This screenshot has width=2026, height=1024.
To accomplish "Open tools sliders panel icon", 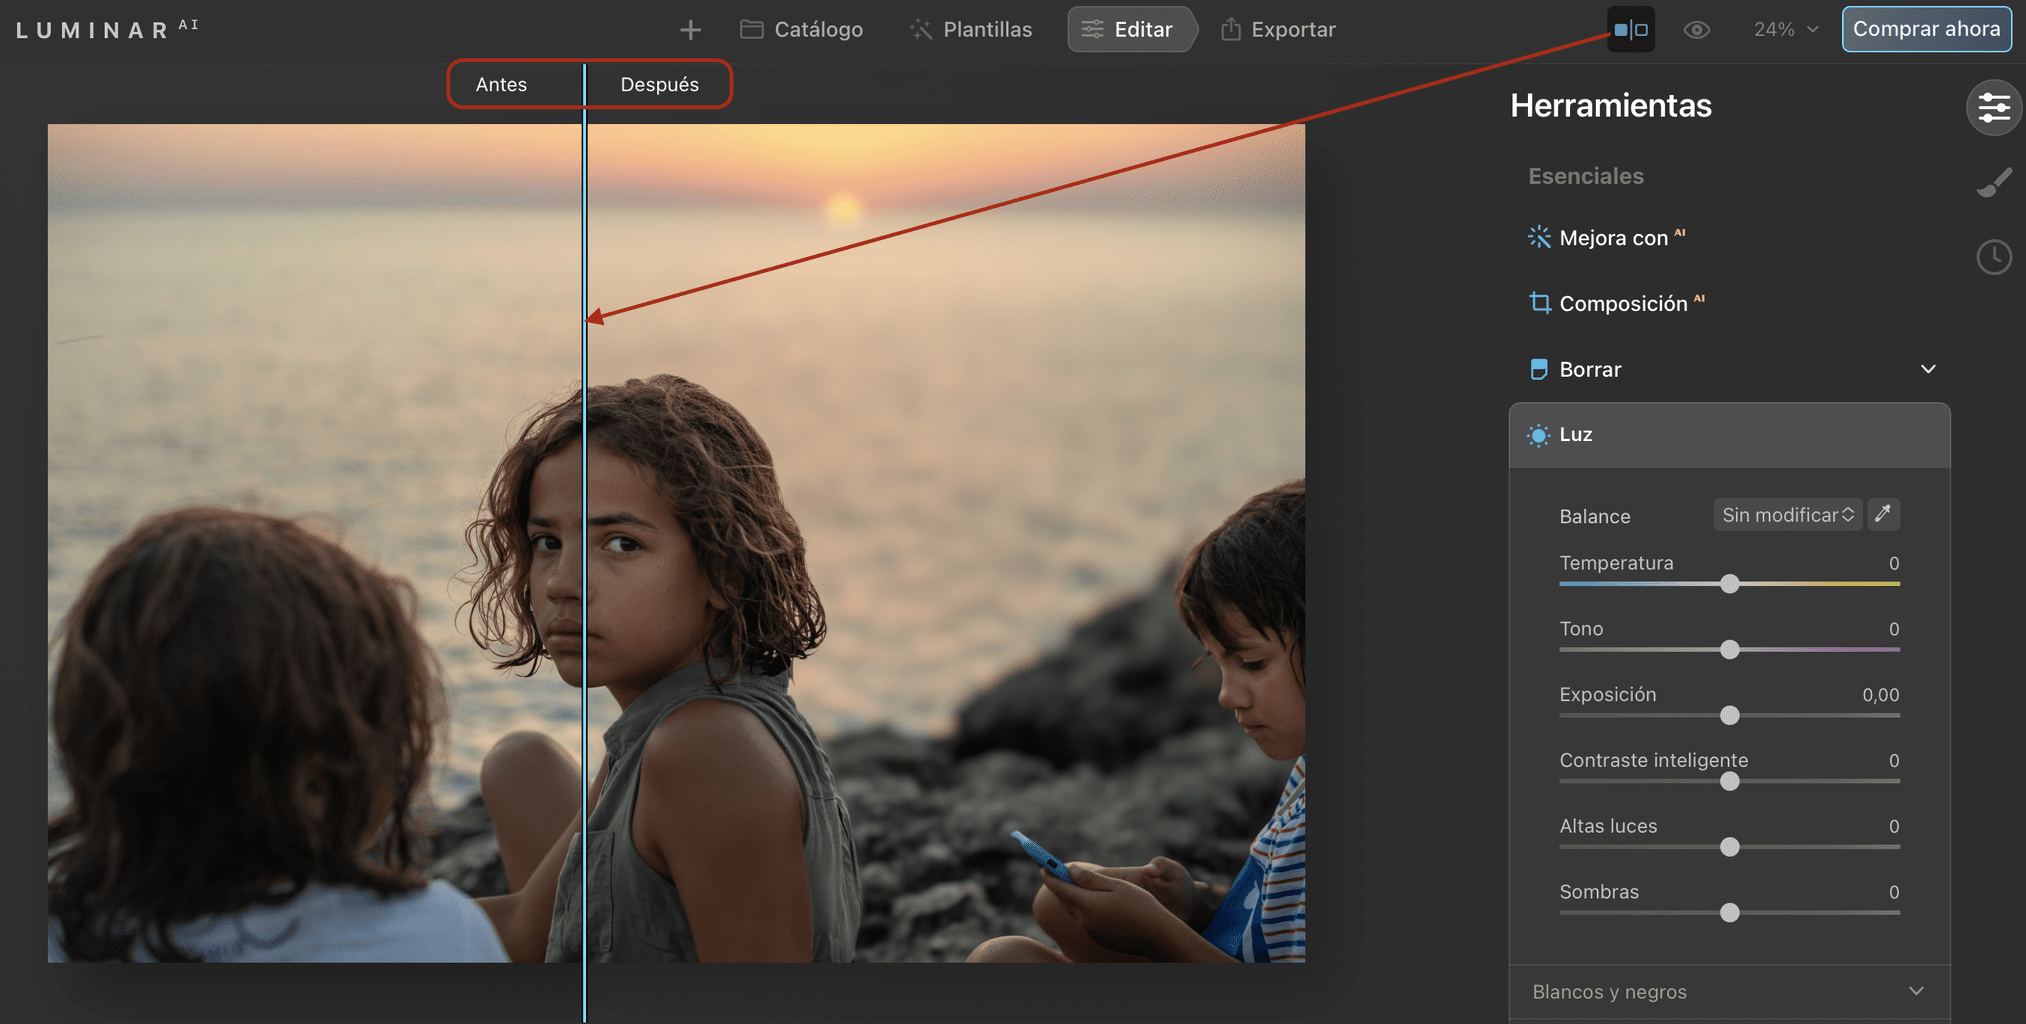I will pyautogui.click(x=1994, y=108).
